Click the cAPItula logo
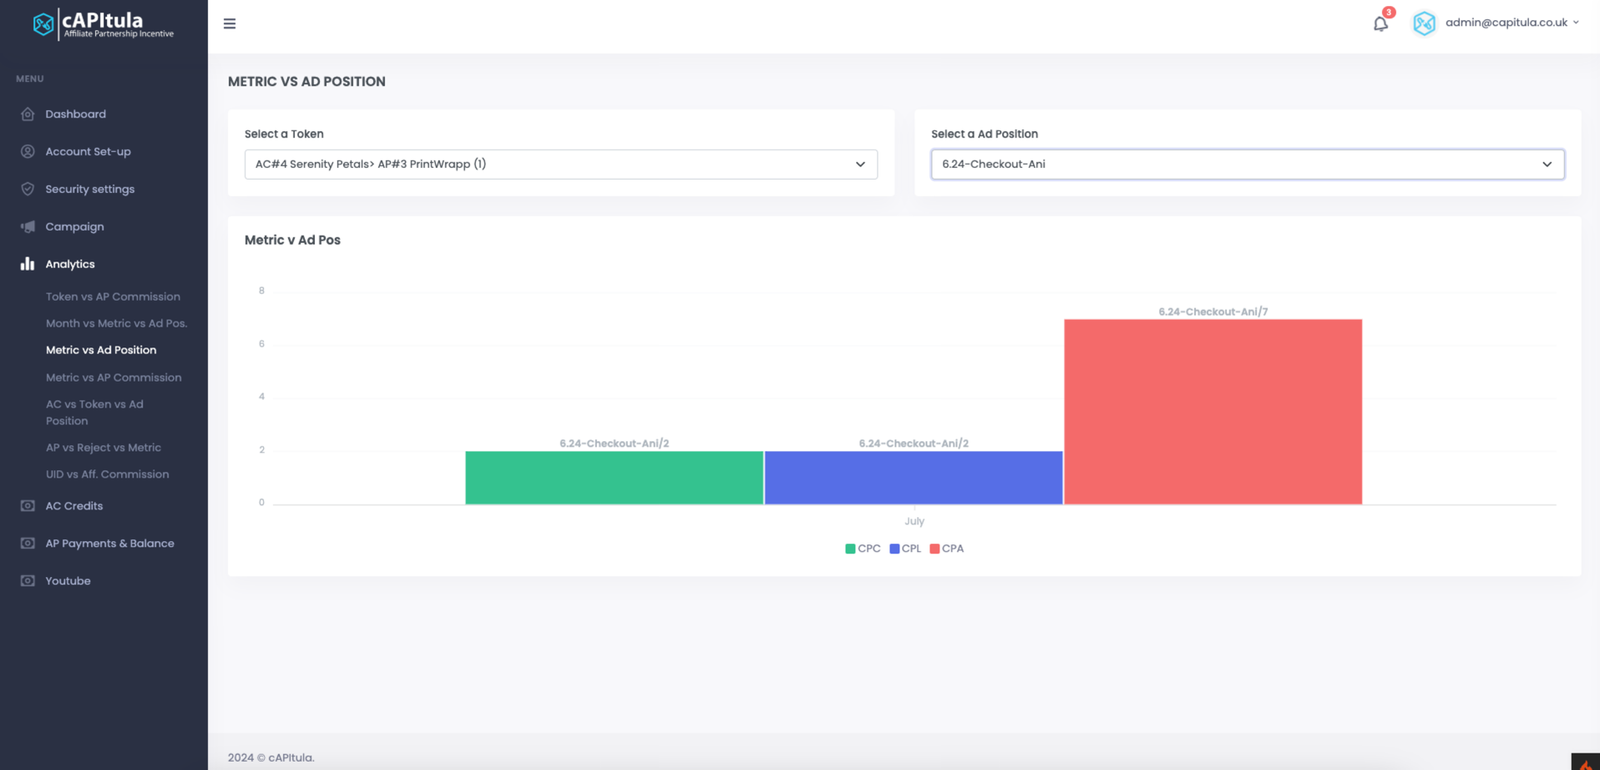 (x=103, y=24)
